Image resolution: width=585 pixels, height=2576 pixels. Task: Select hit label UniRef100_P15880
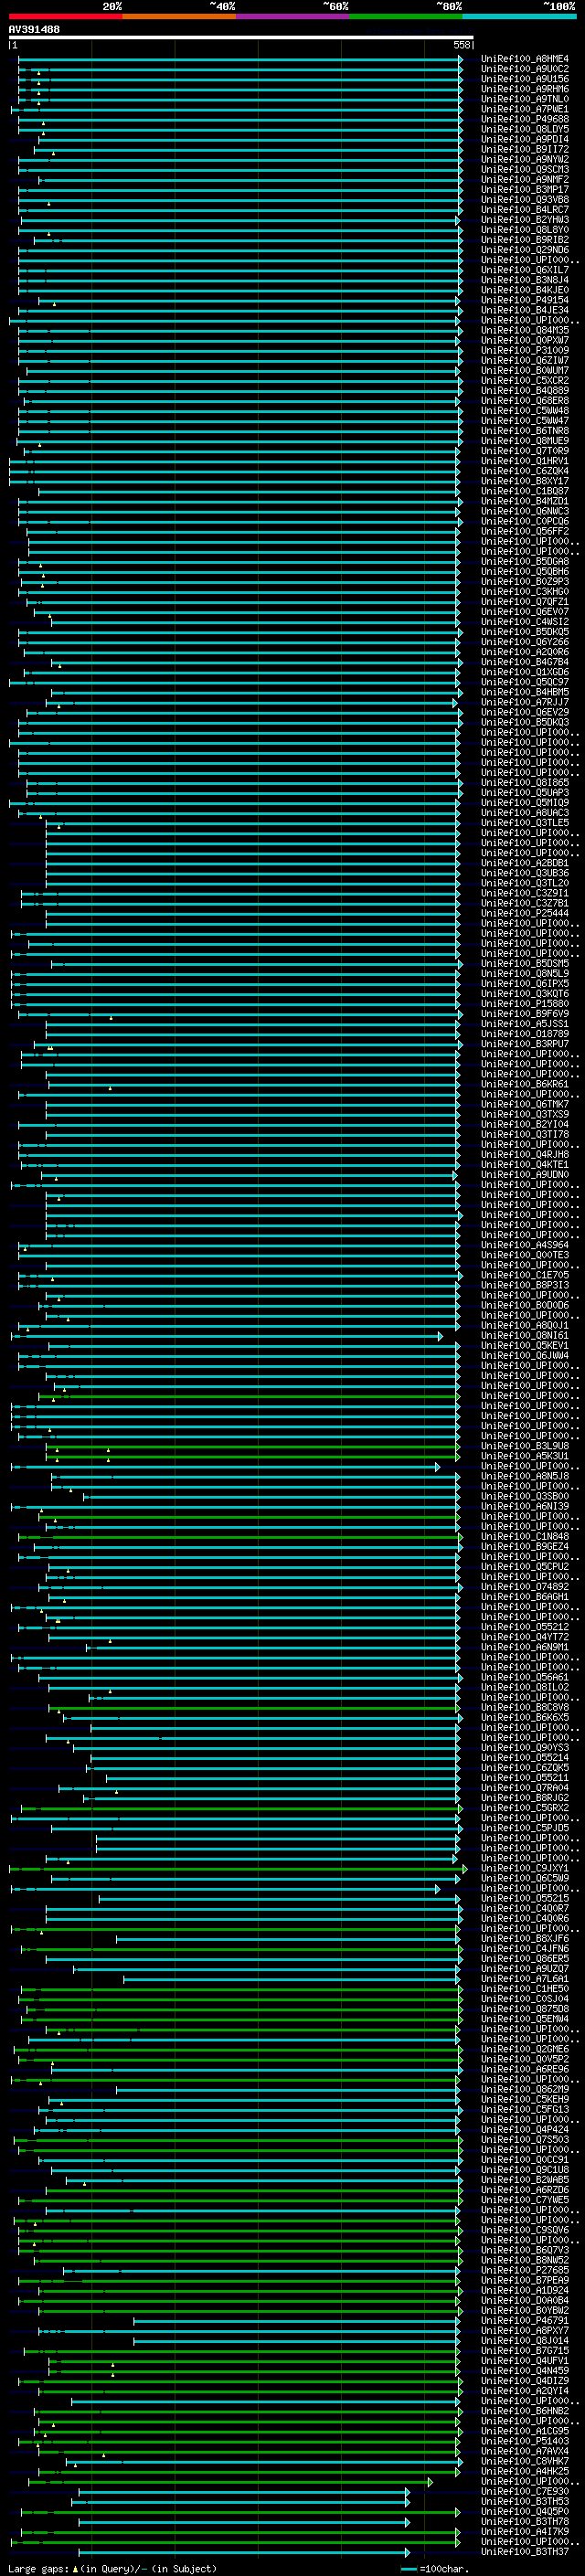[x=525, y=1003]
